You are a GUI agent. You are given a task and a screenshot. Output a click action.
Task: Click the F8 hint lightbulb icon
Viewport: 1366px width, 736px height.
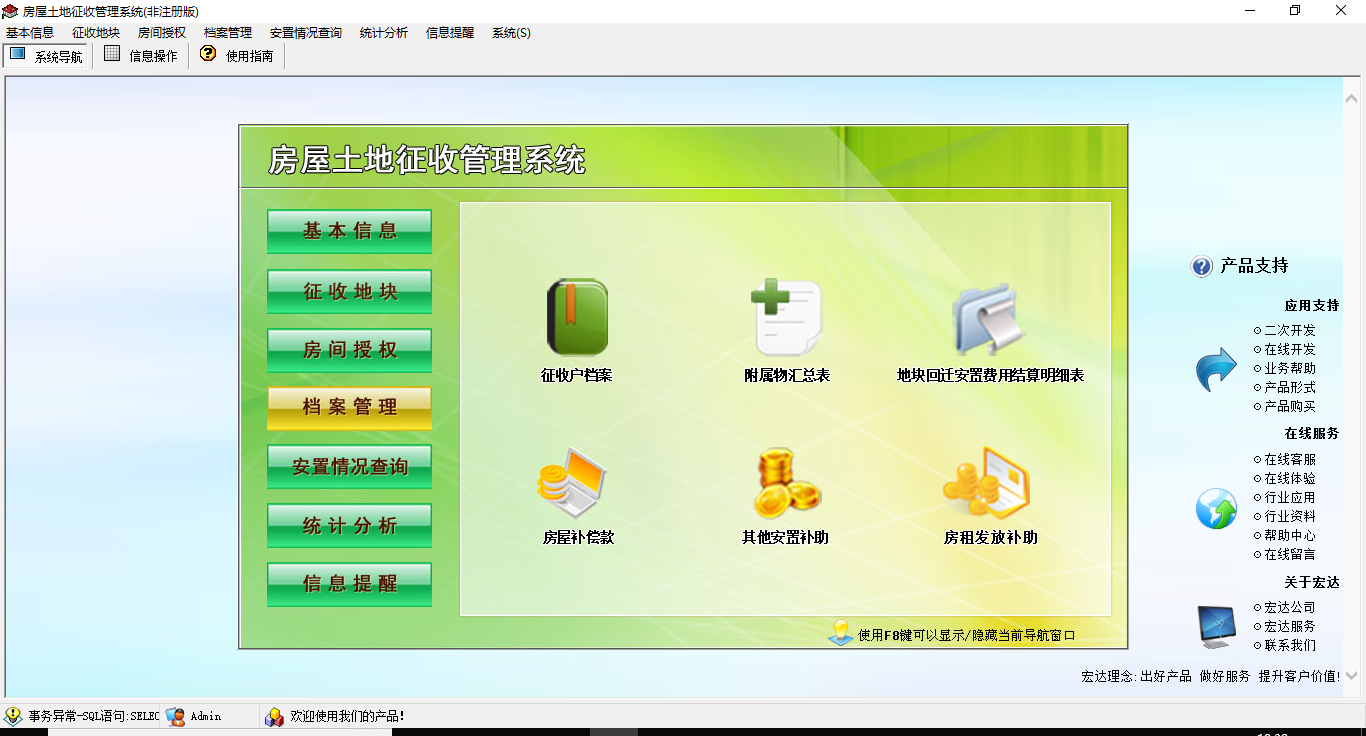pyautogui.click(x=840, y=633)
